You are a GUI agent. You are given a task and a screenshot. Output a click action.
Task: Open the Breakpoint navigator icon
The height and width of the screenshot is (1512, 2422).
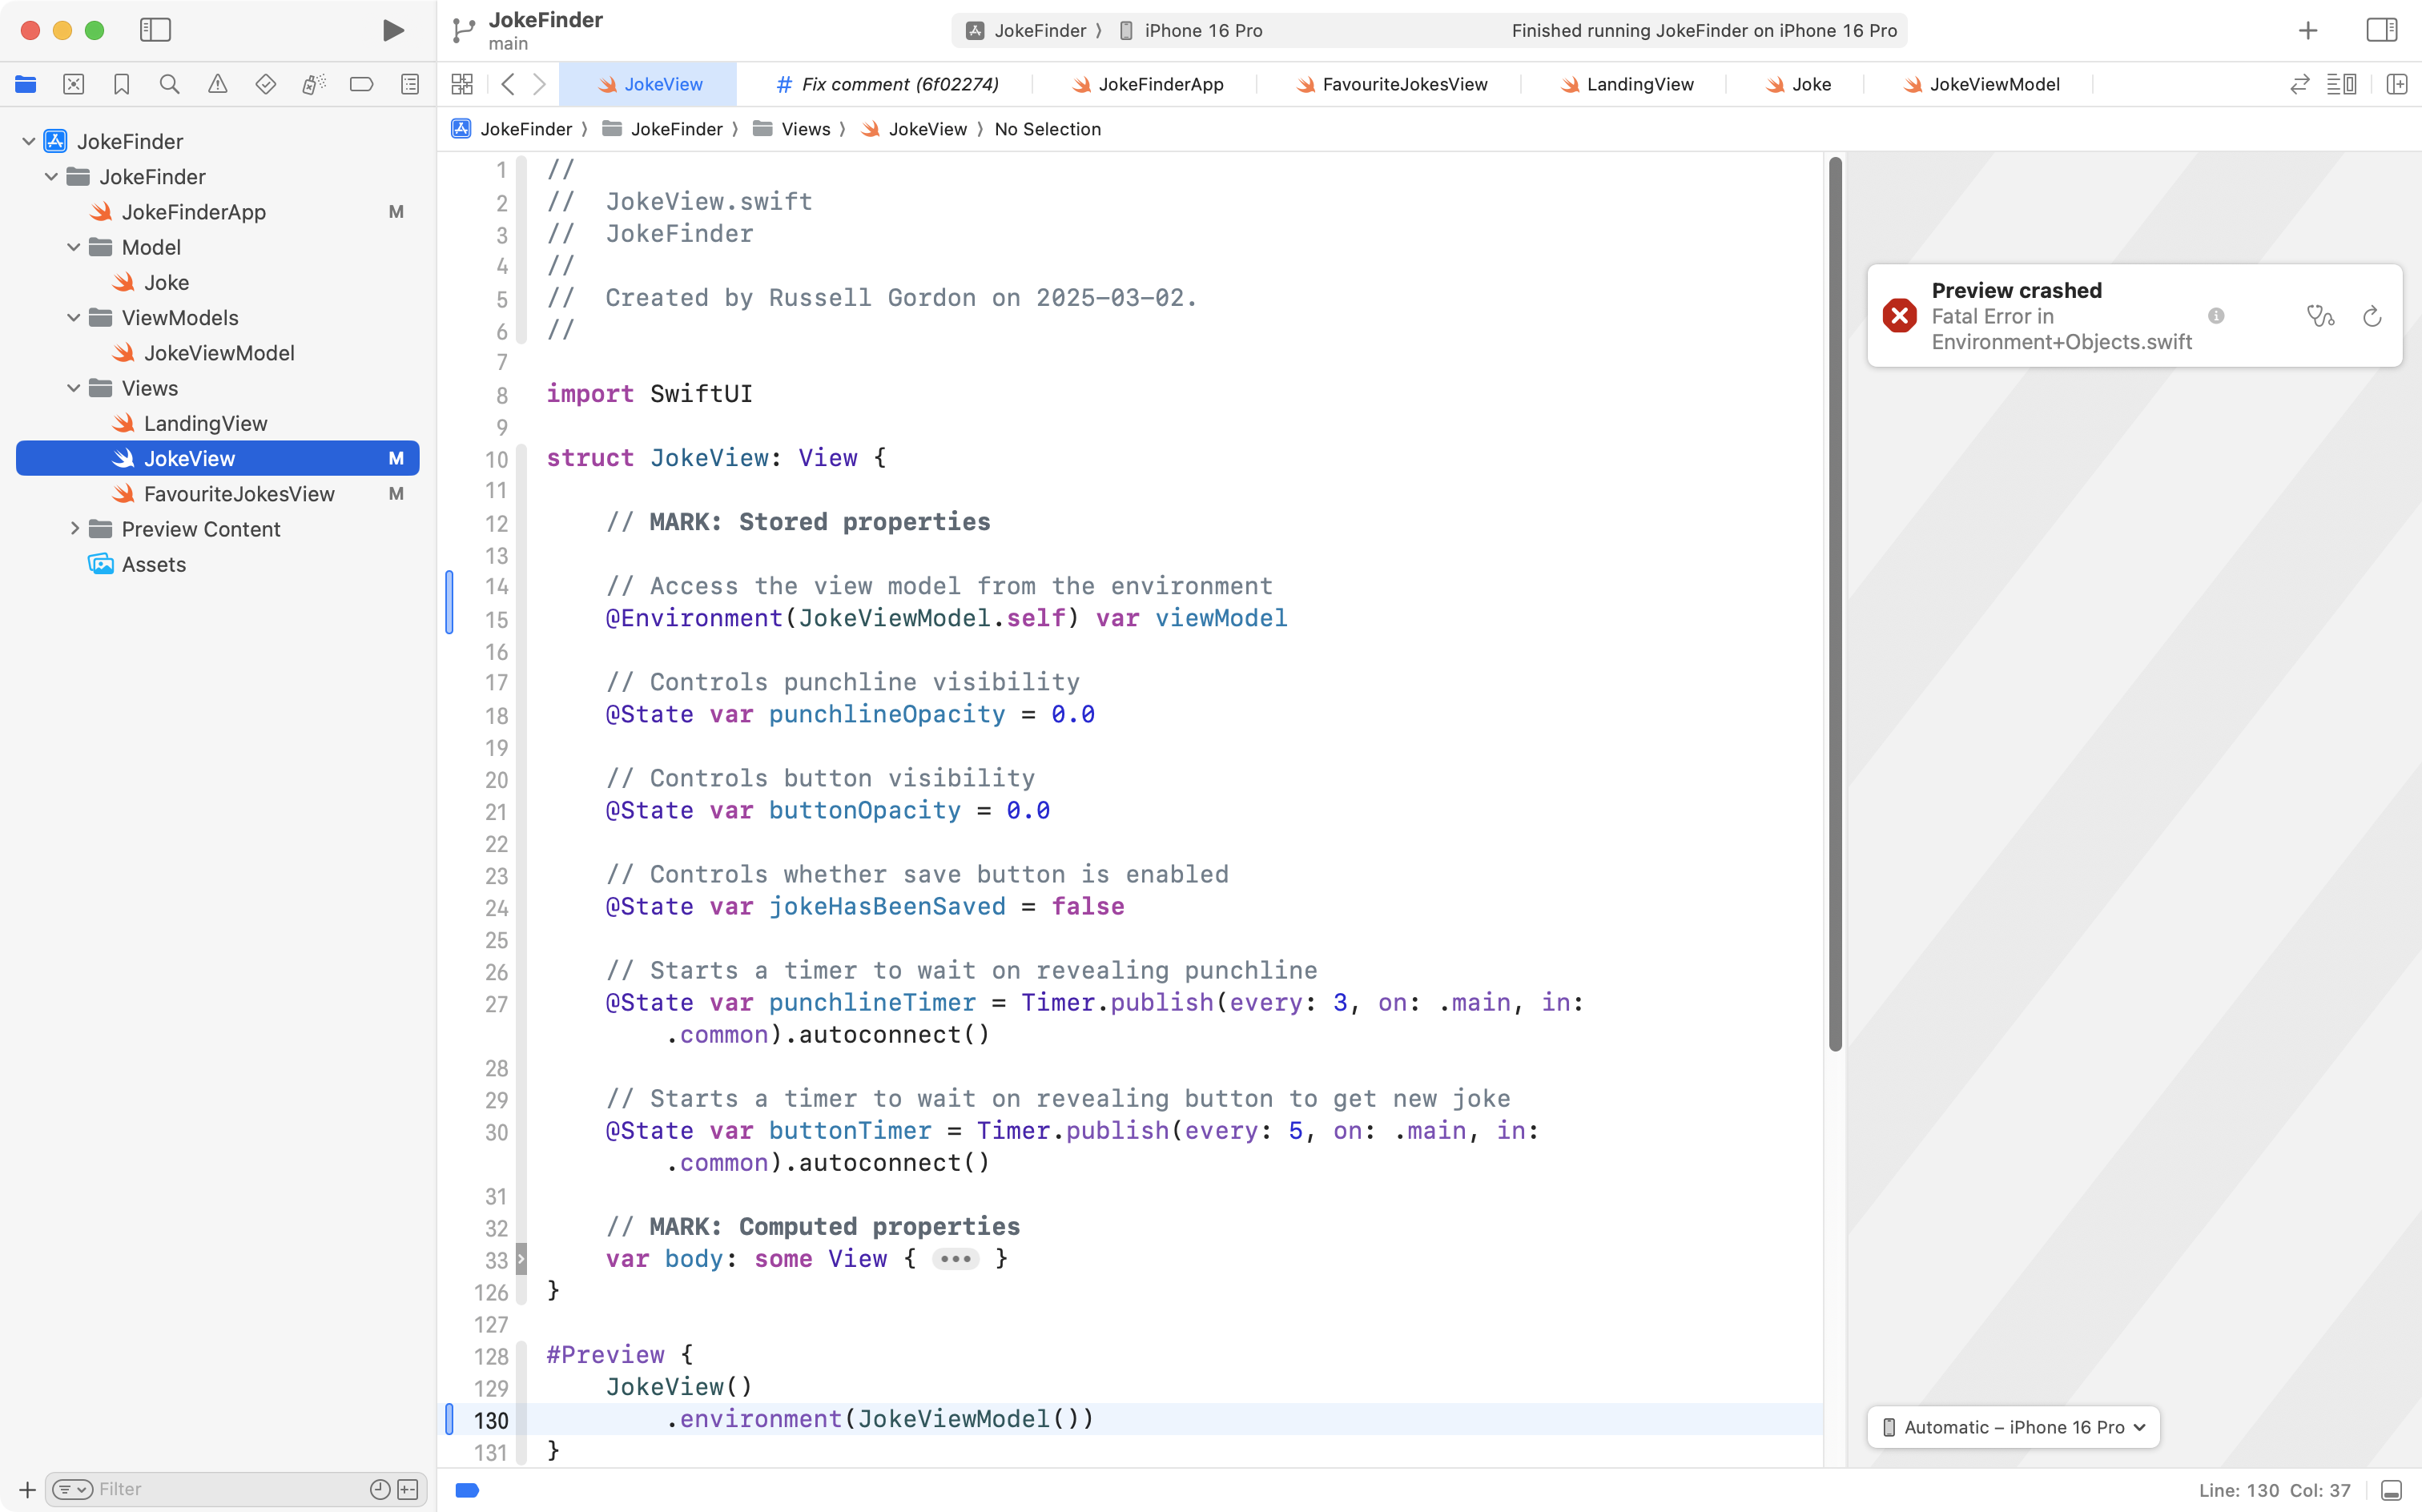pos(361,85)
